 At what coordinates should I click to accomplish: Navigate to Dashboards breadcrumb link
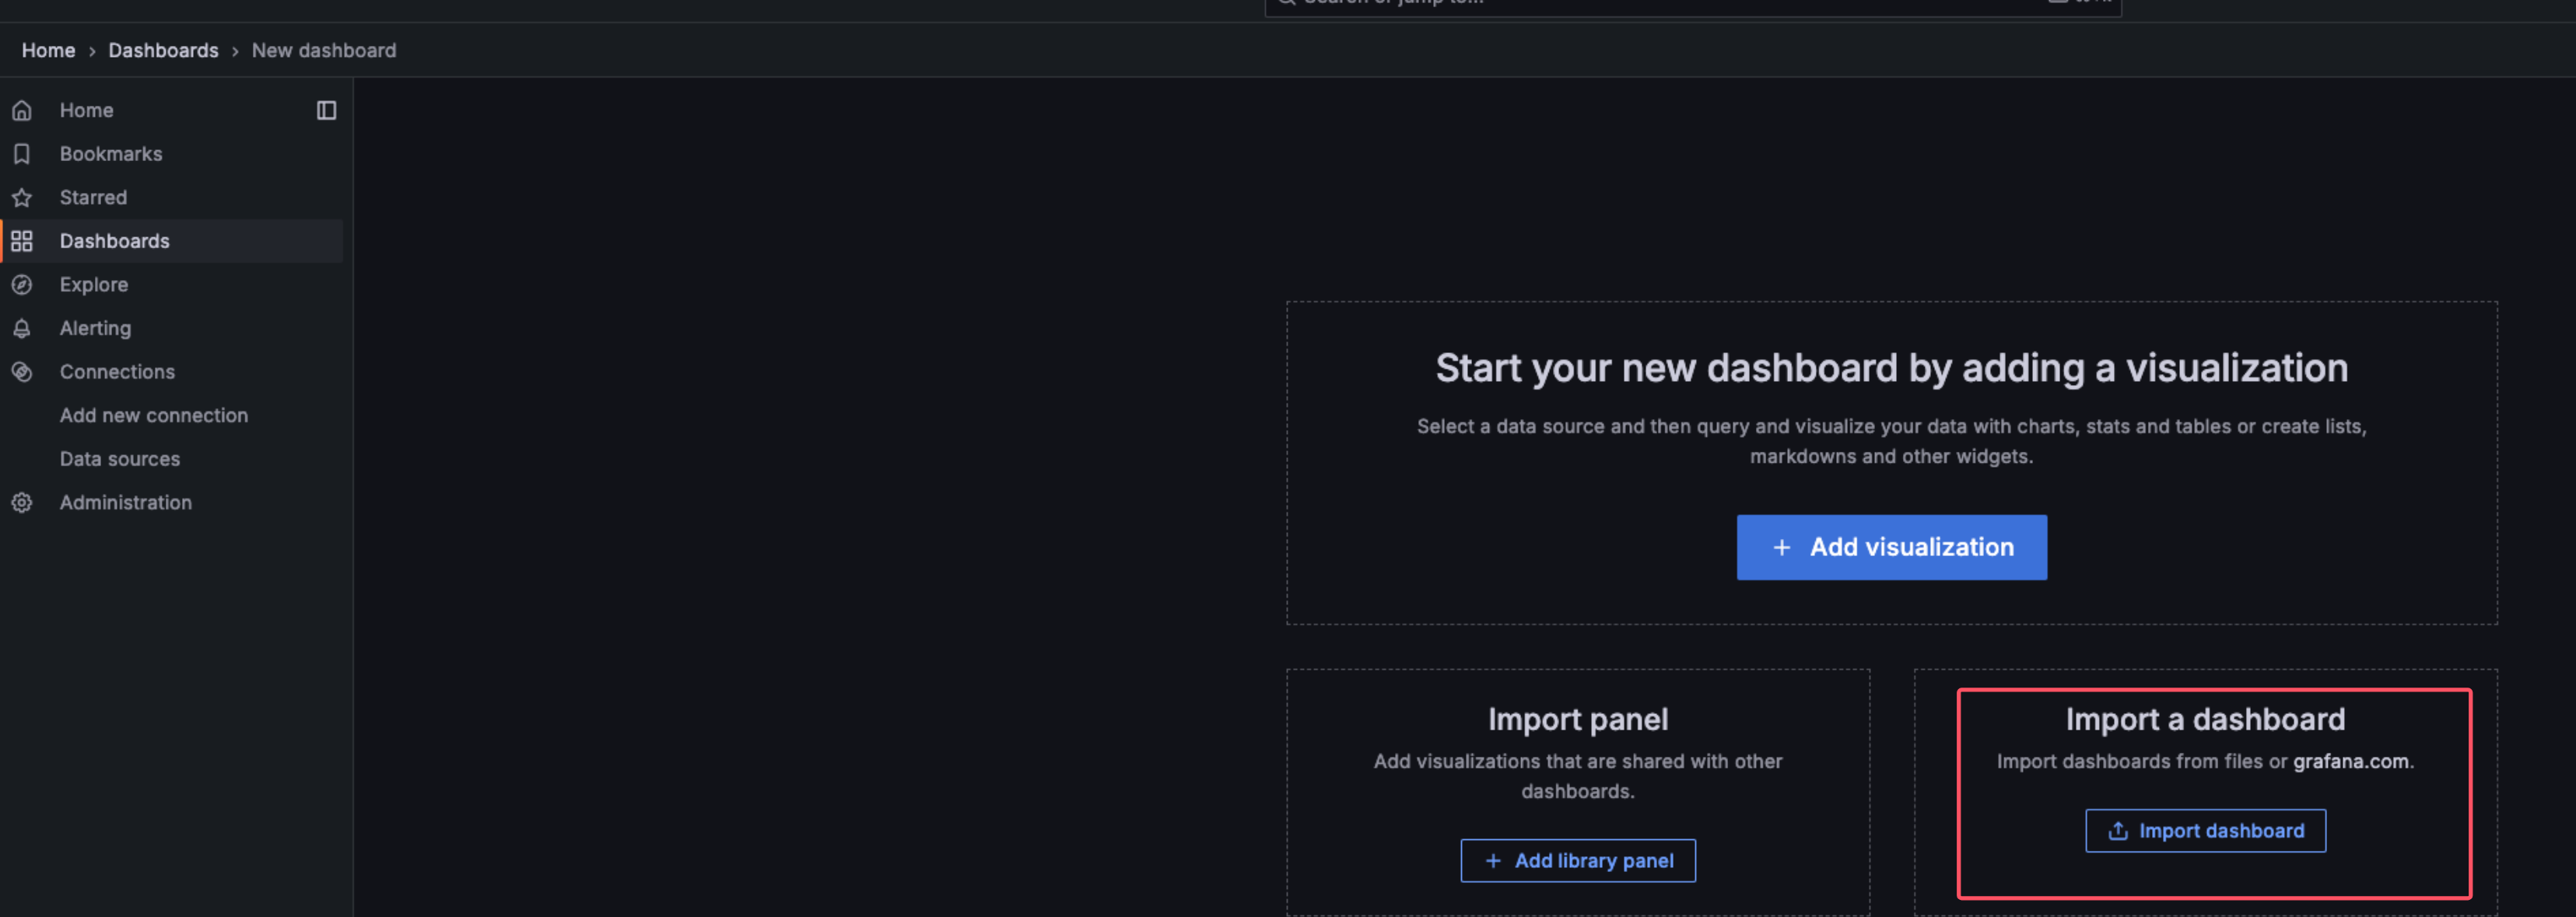(x=163, y=50)
